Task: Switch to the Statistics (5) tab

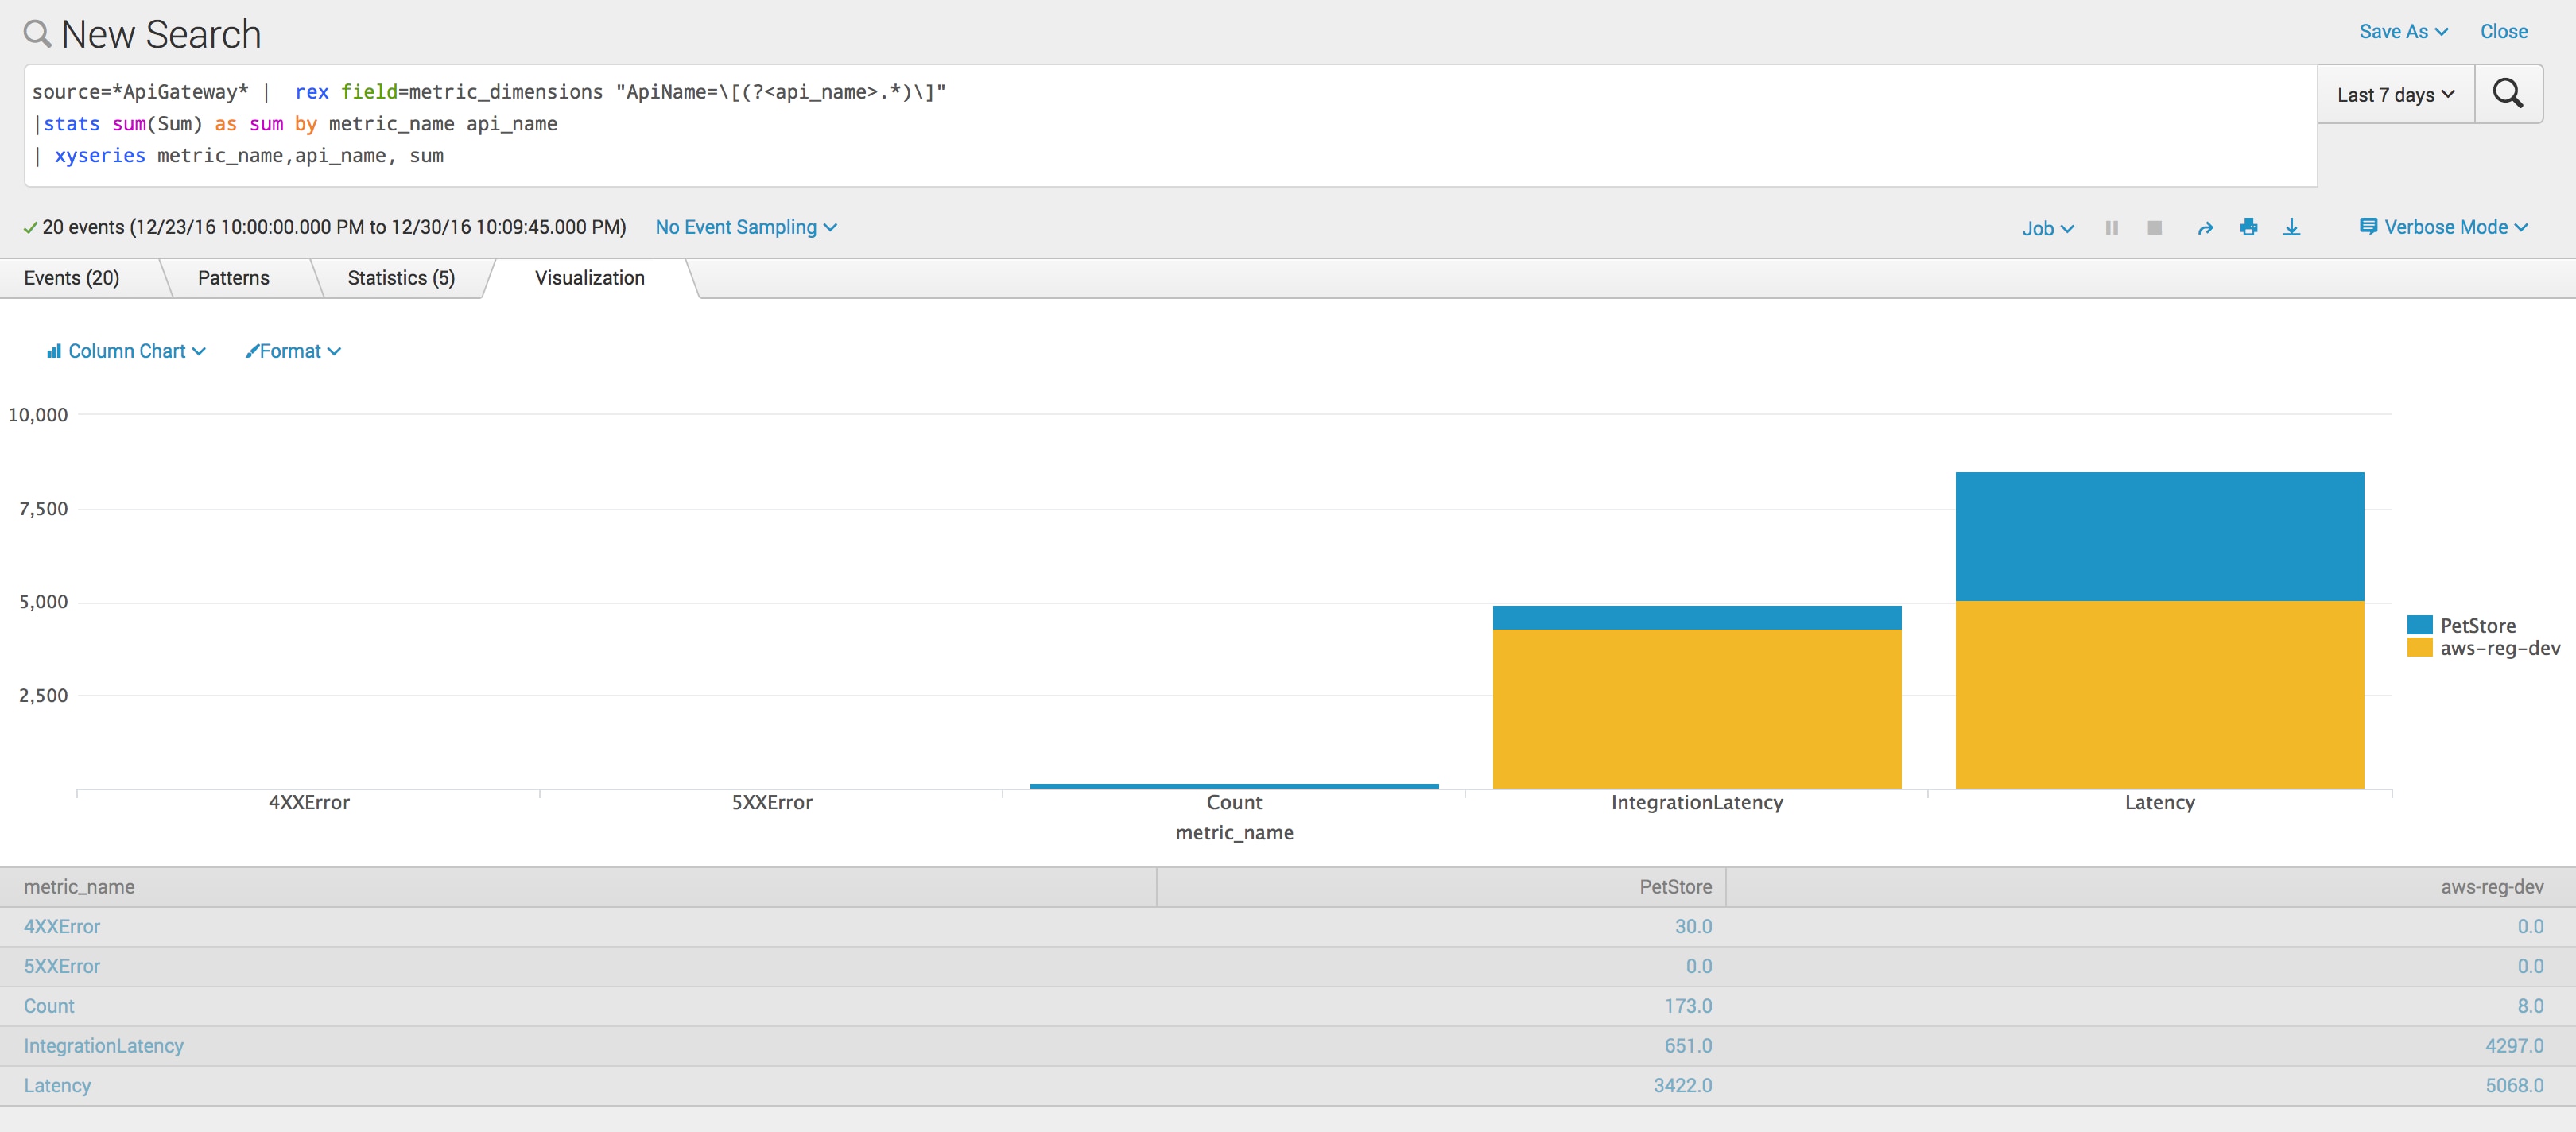Action: [x=401, y=278]
